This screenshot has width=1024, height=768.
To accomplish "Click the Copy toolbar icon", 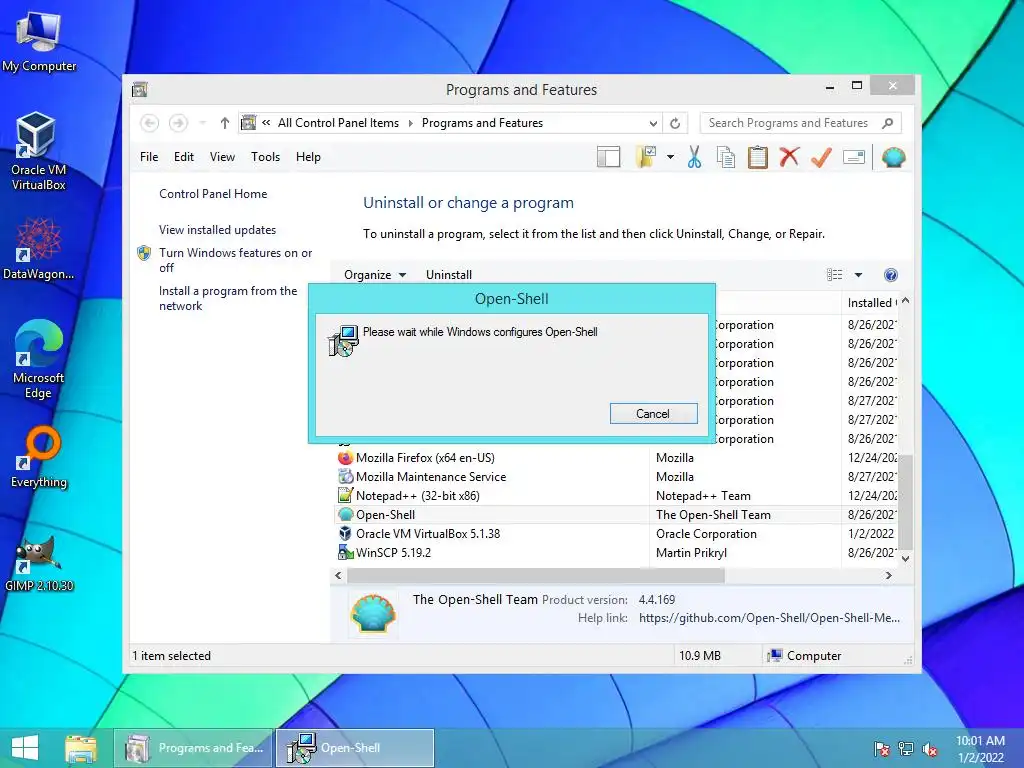I will click(726, 157).
